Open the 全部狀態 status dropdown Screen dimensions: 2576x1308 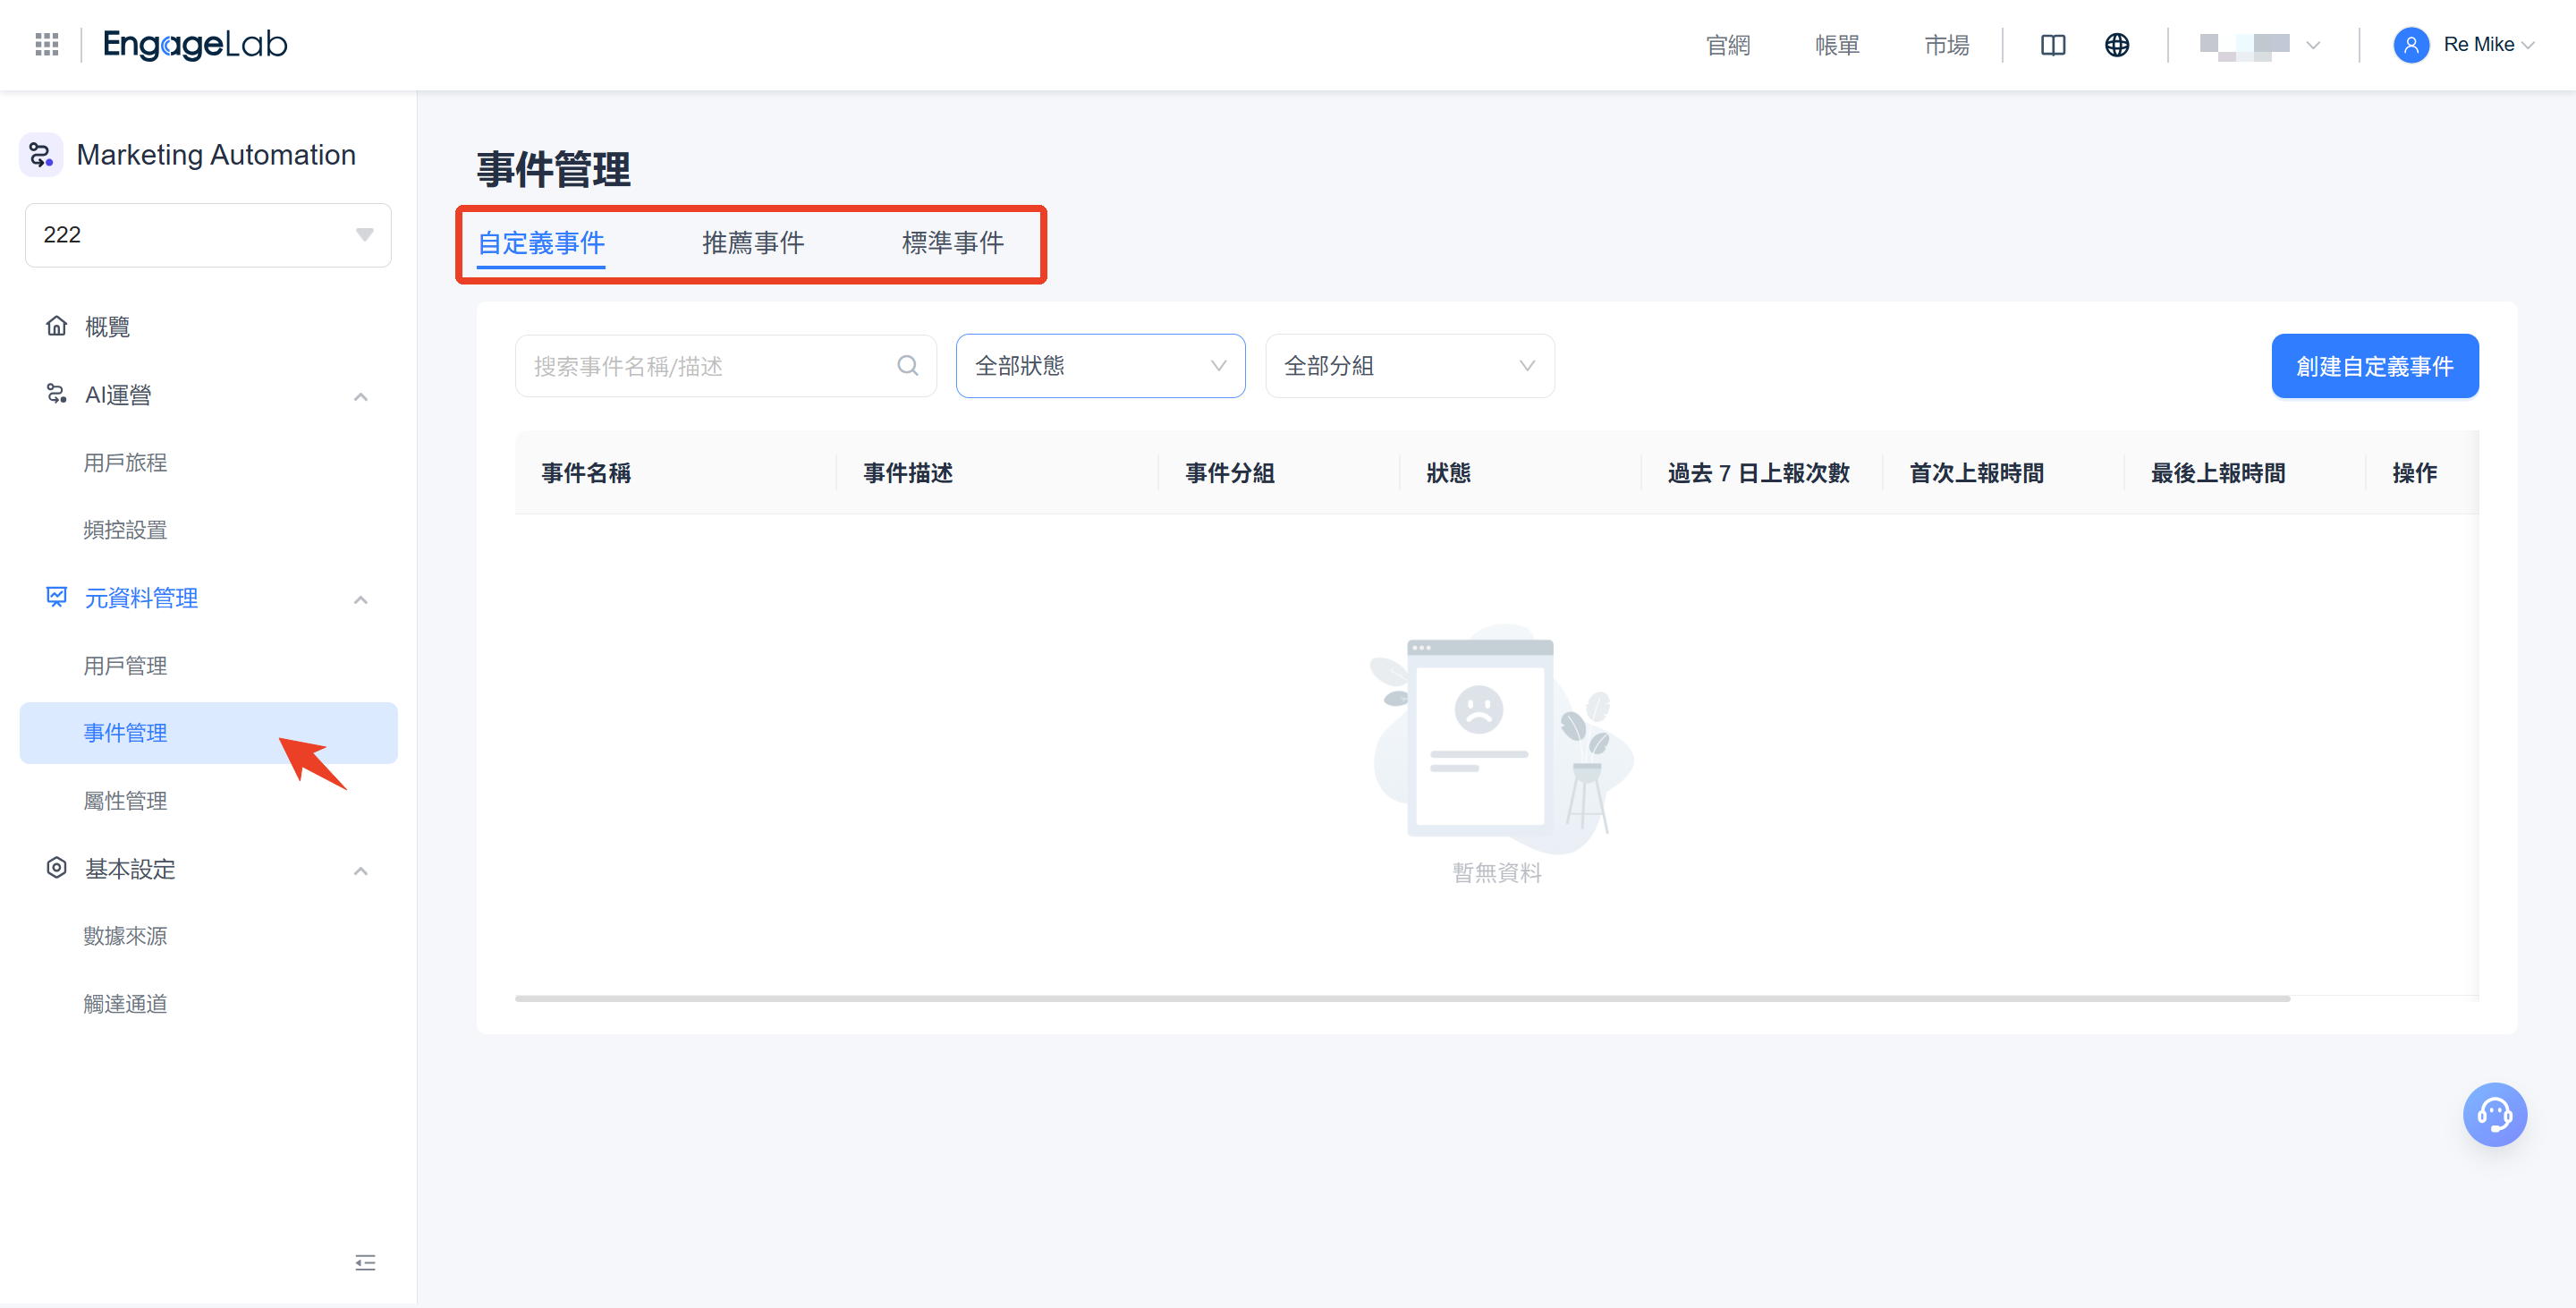[x=1099, y=365]
